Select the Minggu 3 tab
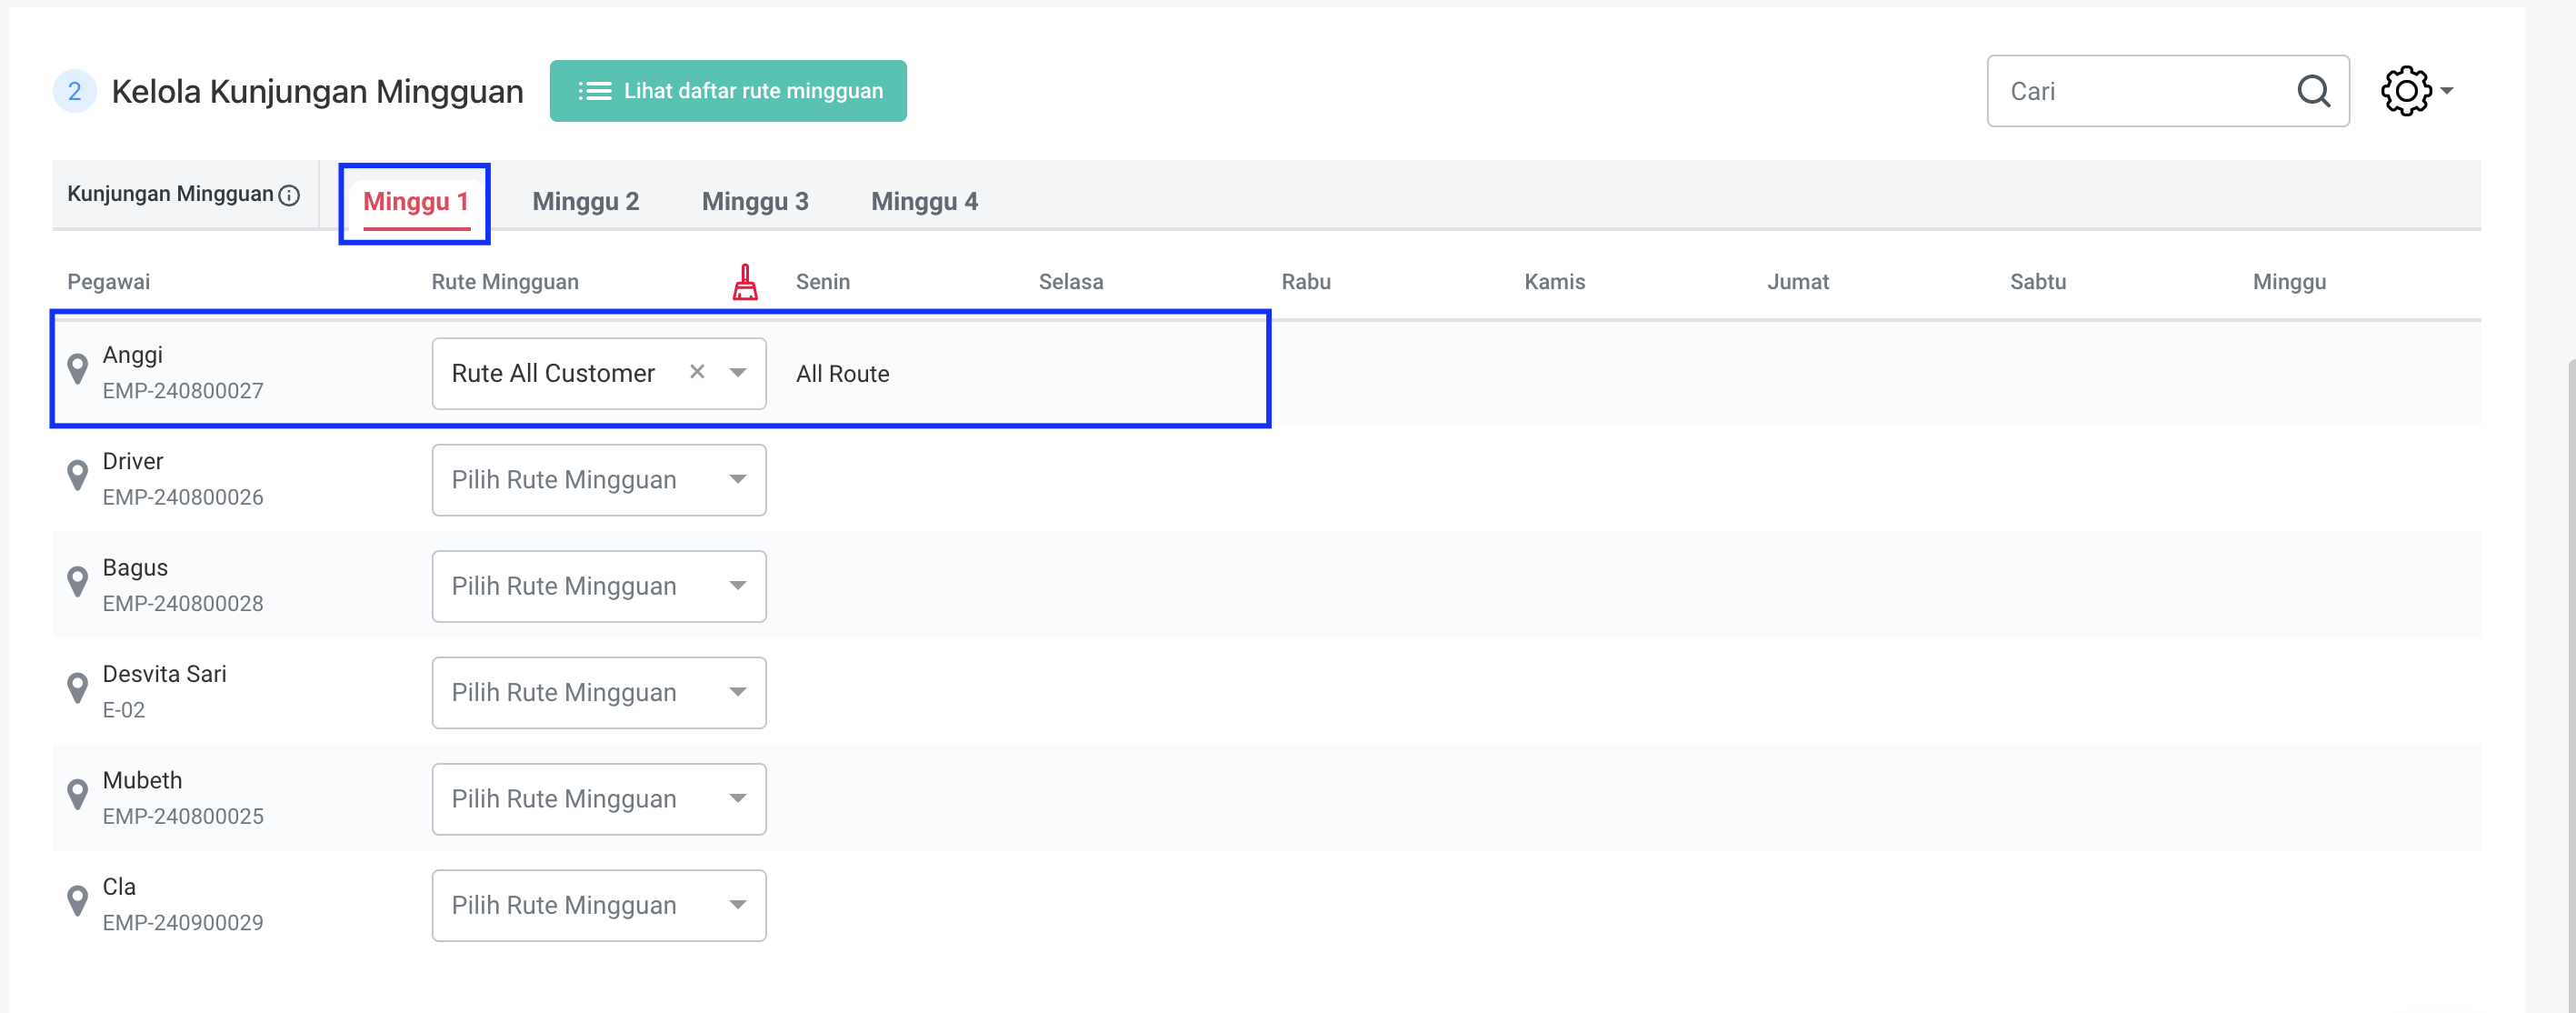This screenshot has width=2576, height=1013. (754, 201)
